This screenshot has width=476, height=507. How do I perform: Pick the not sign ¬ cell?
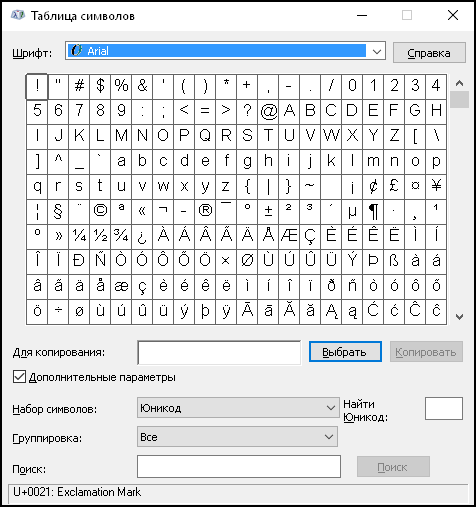(163, 212)
